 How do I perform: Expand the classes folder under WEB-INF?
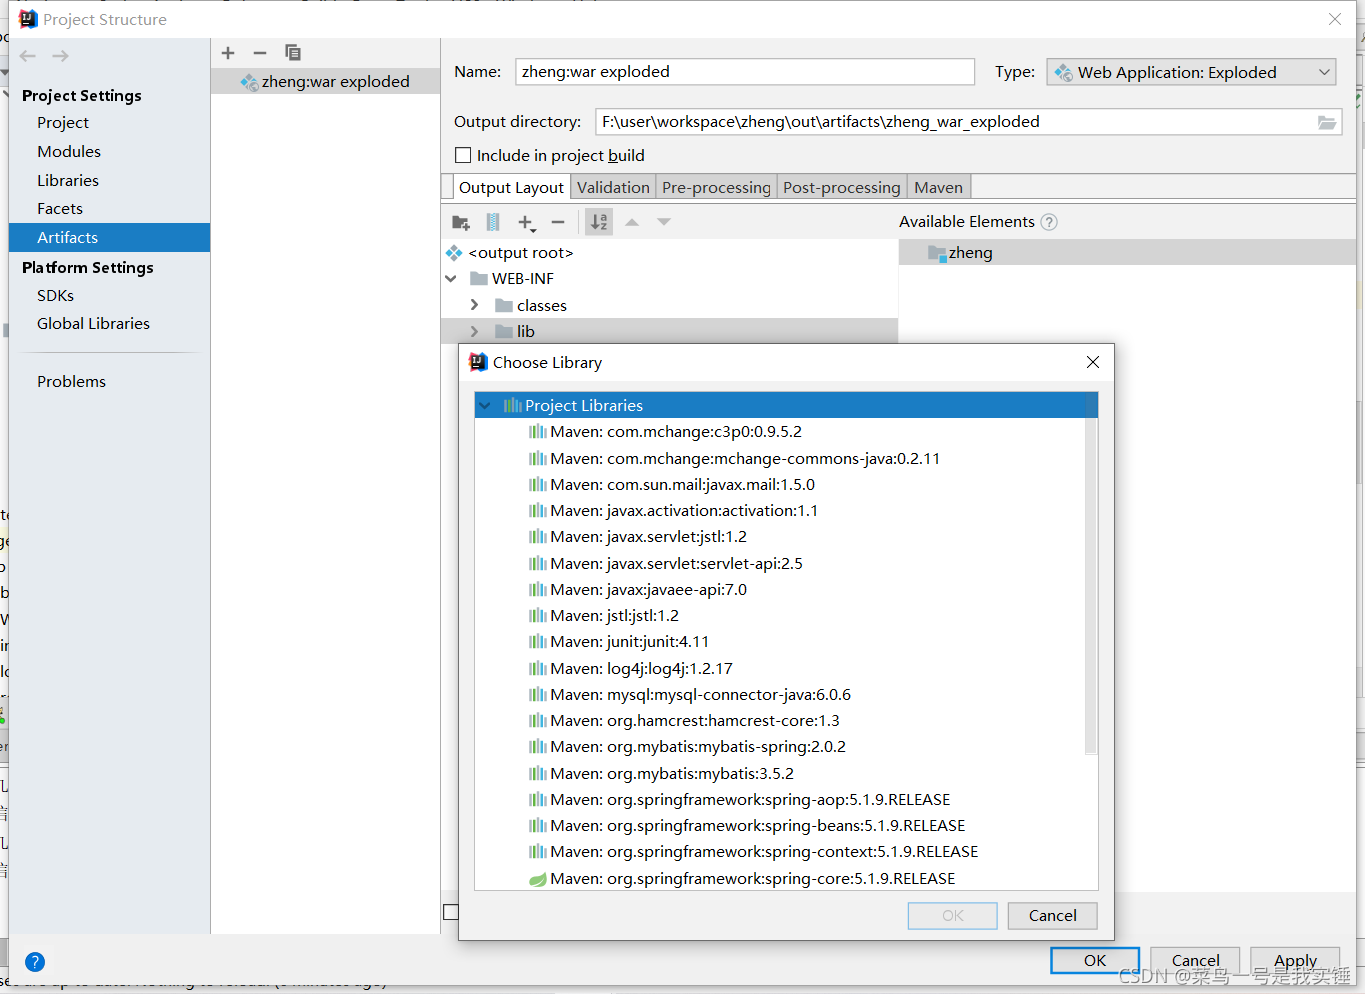click(x=474, y=305)
